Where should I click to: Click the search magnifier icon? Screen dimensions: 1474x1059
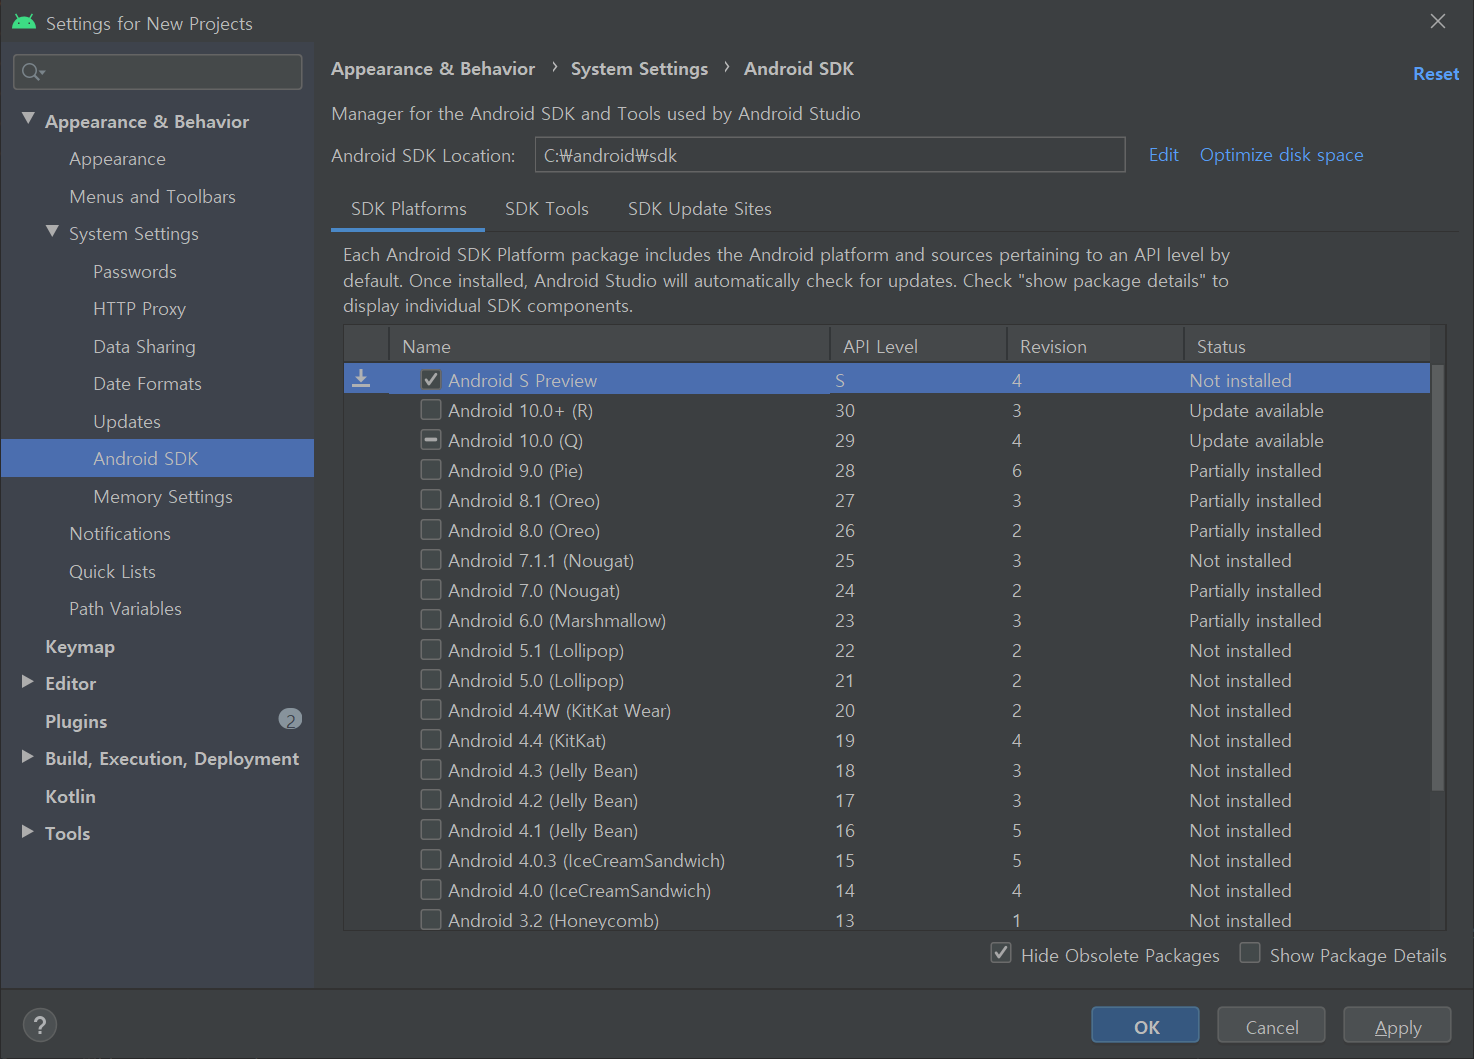point(32,72)
